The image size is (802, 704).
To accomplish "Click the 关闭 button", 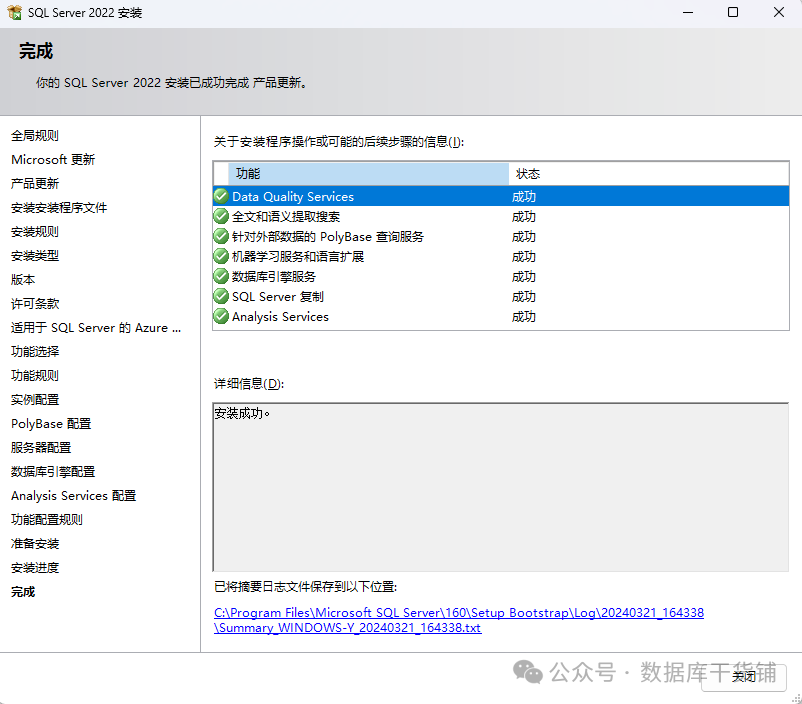I will tap(743, 676).
